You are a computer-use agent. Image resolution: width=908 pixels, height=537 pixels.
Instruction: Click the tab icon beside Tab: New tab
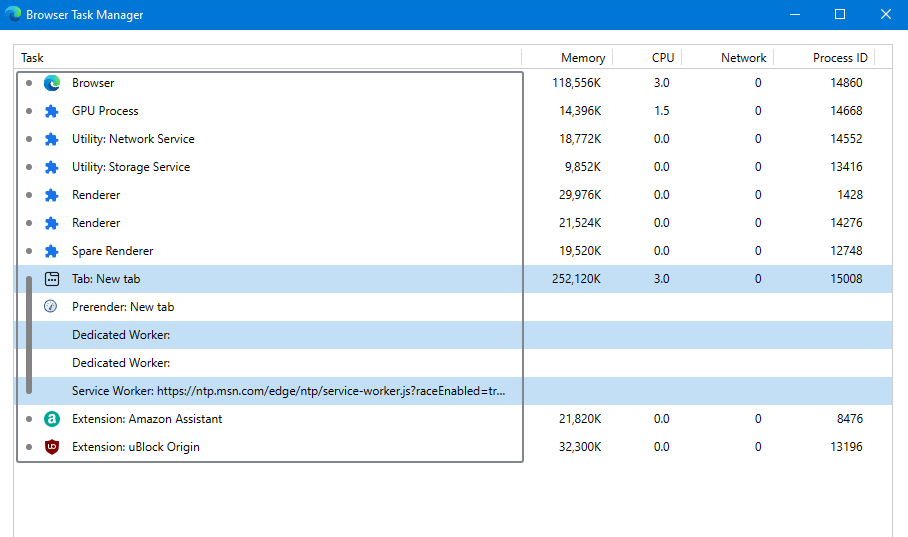[52, 279]
